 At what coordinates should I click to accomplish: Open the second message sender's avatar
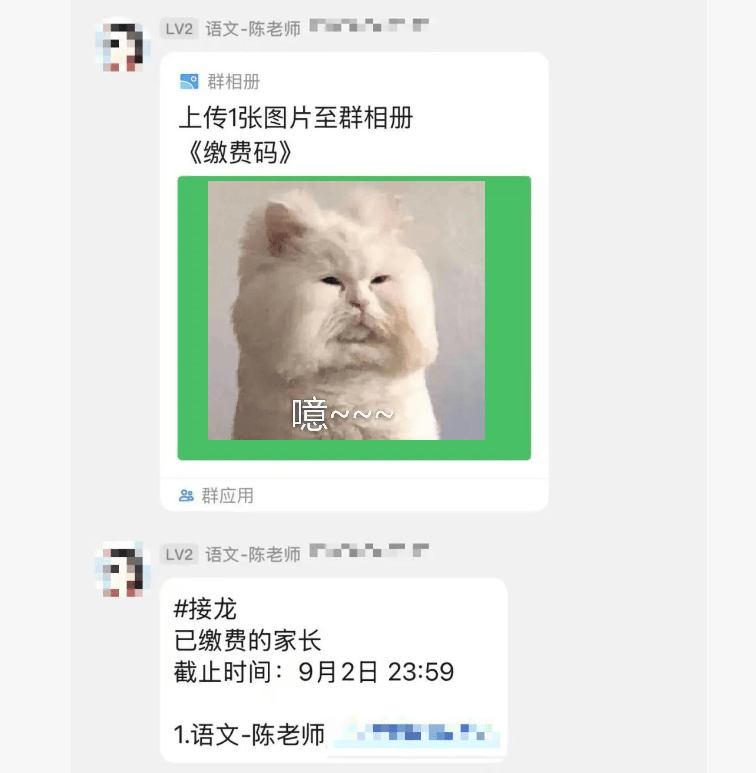tap(123, 570)
